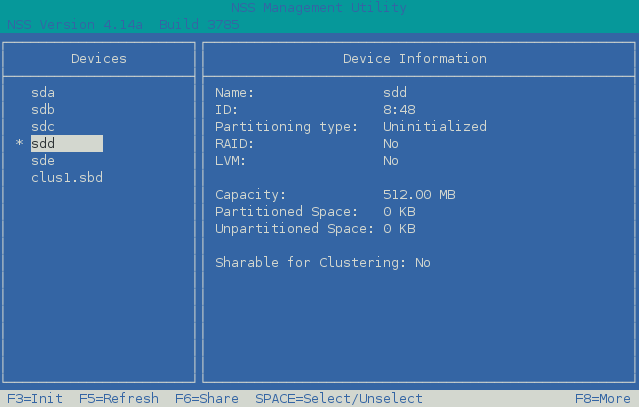The height and width of the screenshot is (407, 640).
Task: Toggle selection via SPACE=Select/Unselect
Action: [338, 398]
